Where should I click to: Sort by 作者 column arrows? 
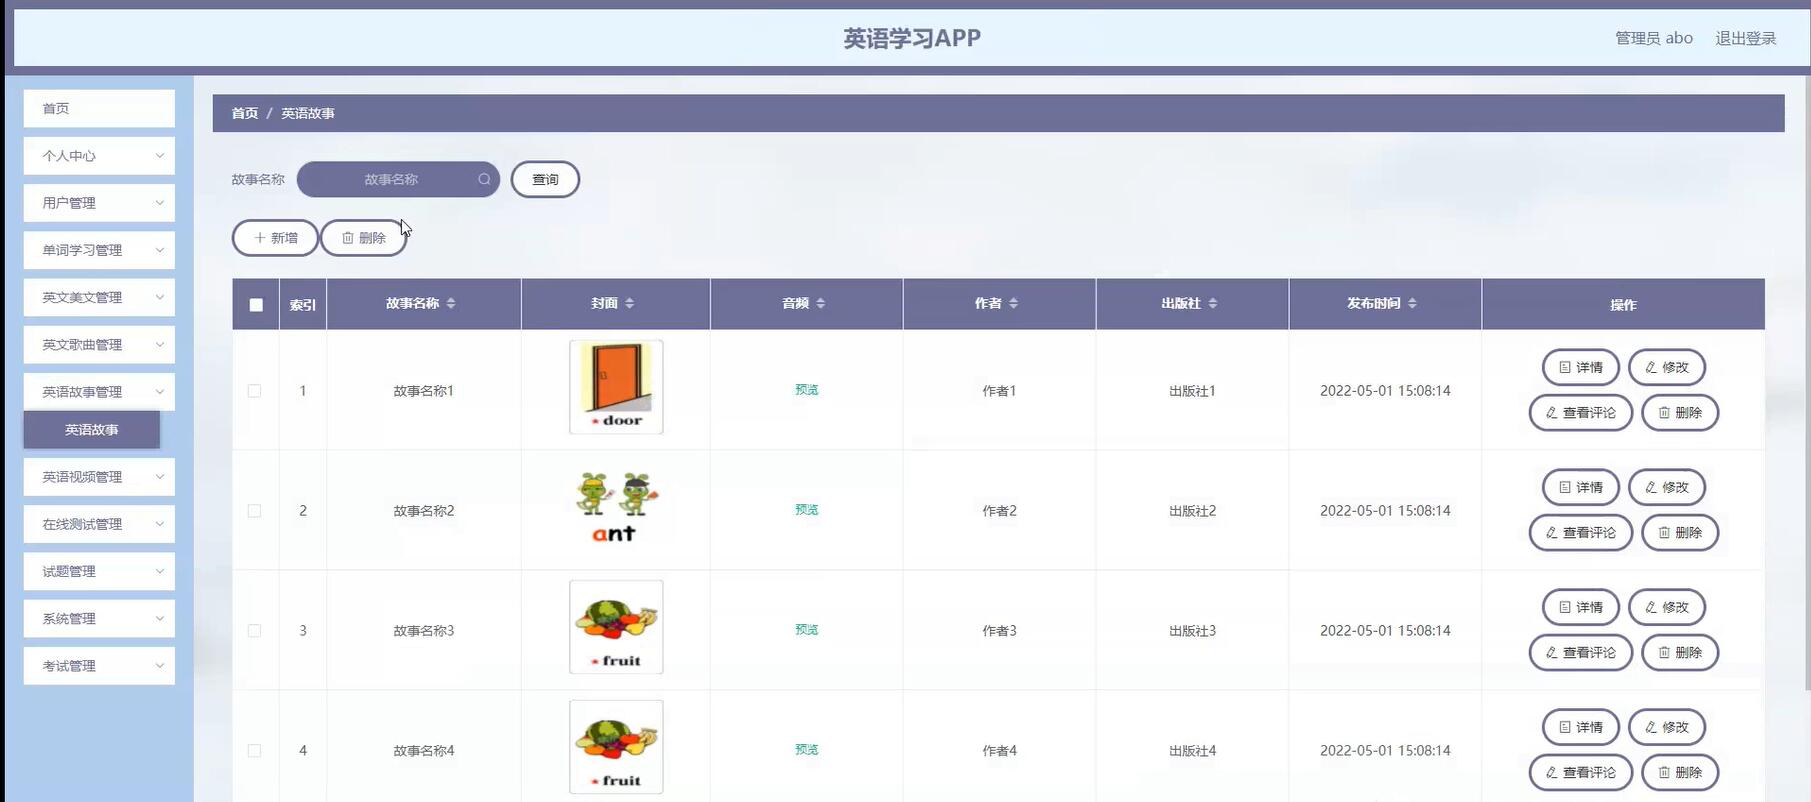1013,303
